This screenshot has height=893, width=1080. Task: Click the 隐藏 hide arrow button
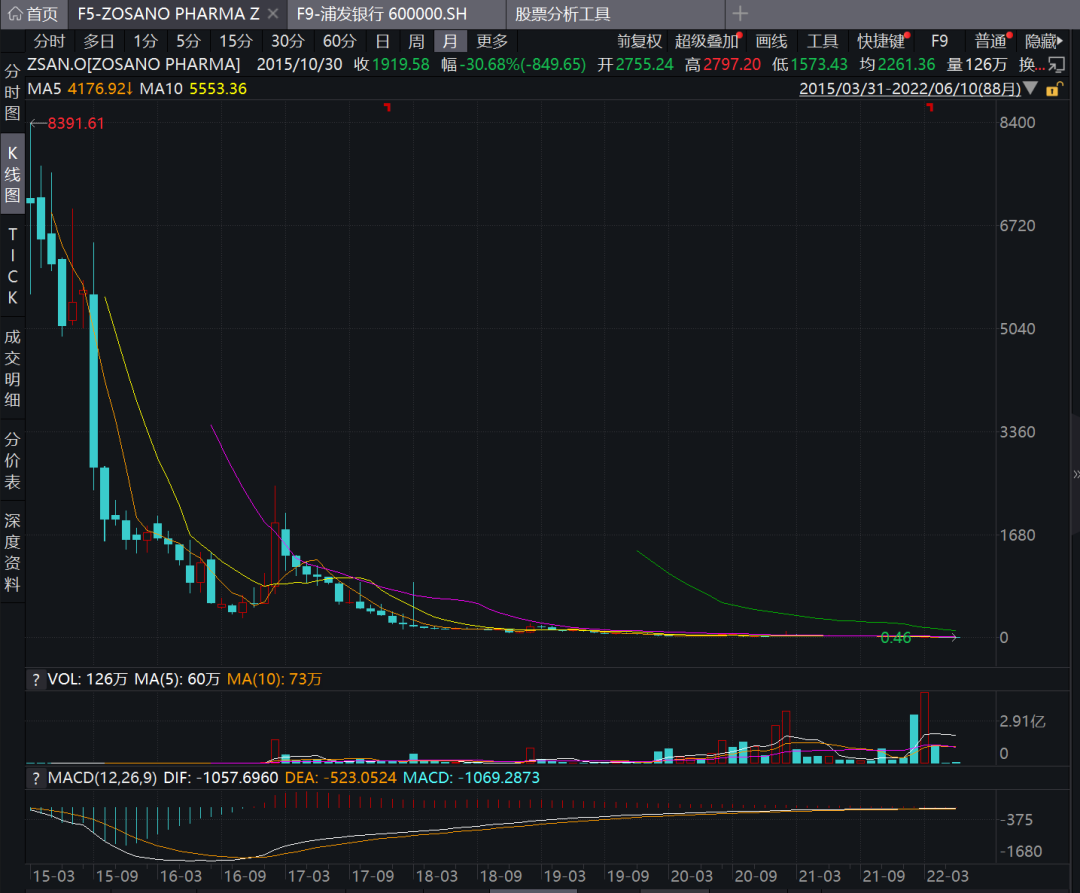click(x=1043, y=41)
